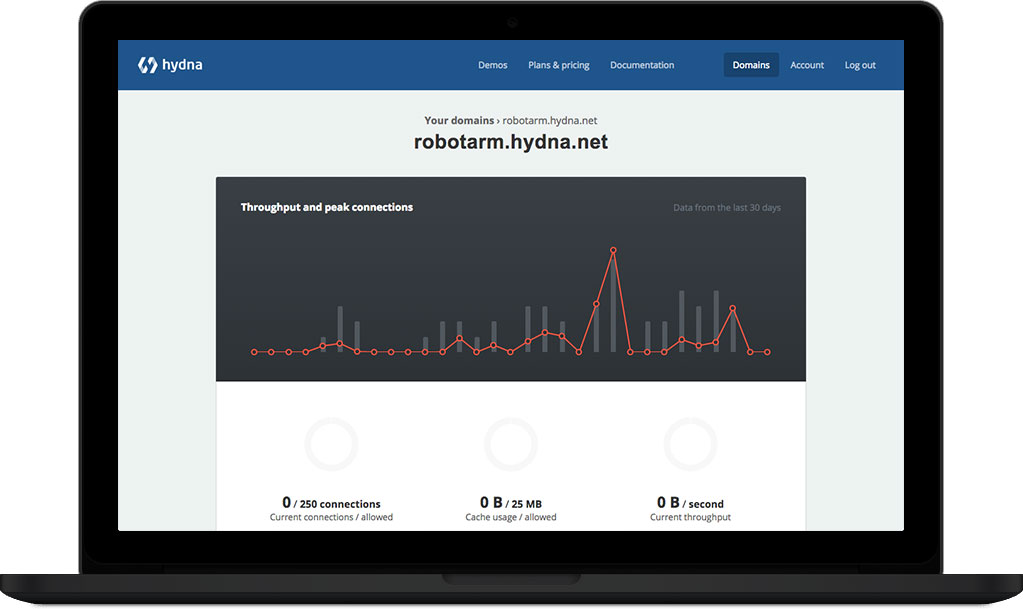Viewport: 1023px width, 609px height.
Task: Click the cache usage gauge ring
Action: click(x=511, y=444)
